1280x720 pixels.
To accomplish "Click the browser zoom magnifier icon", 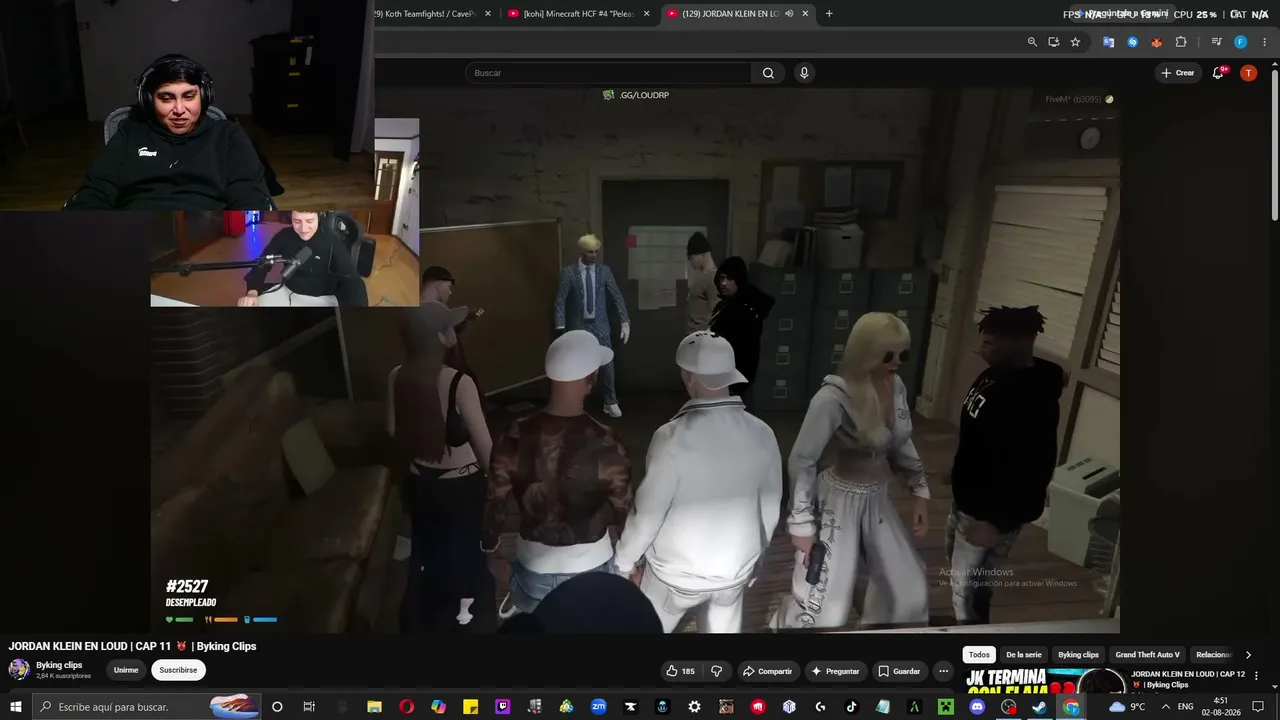I will (1032, 42).
